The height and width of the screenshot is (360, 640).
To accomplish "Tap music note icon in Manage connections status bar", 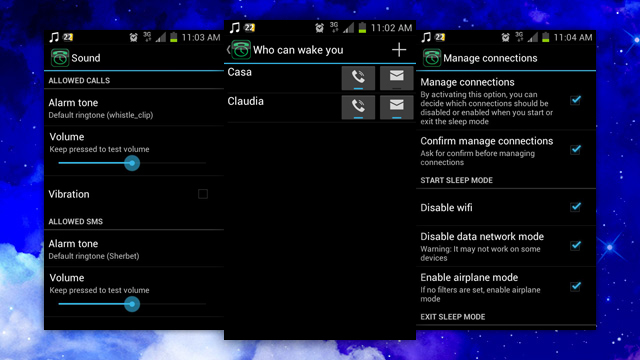I will (x=426, y=38).
